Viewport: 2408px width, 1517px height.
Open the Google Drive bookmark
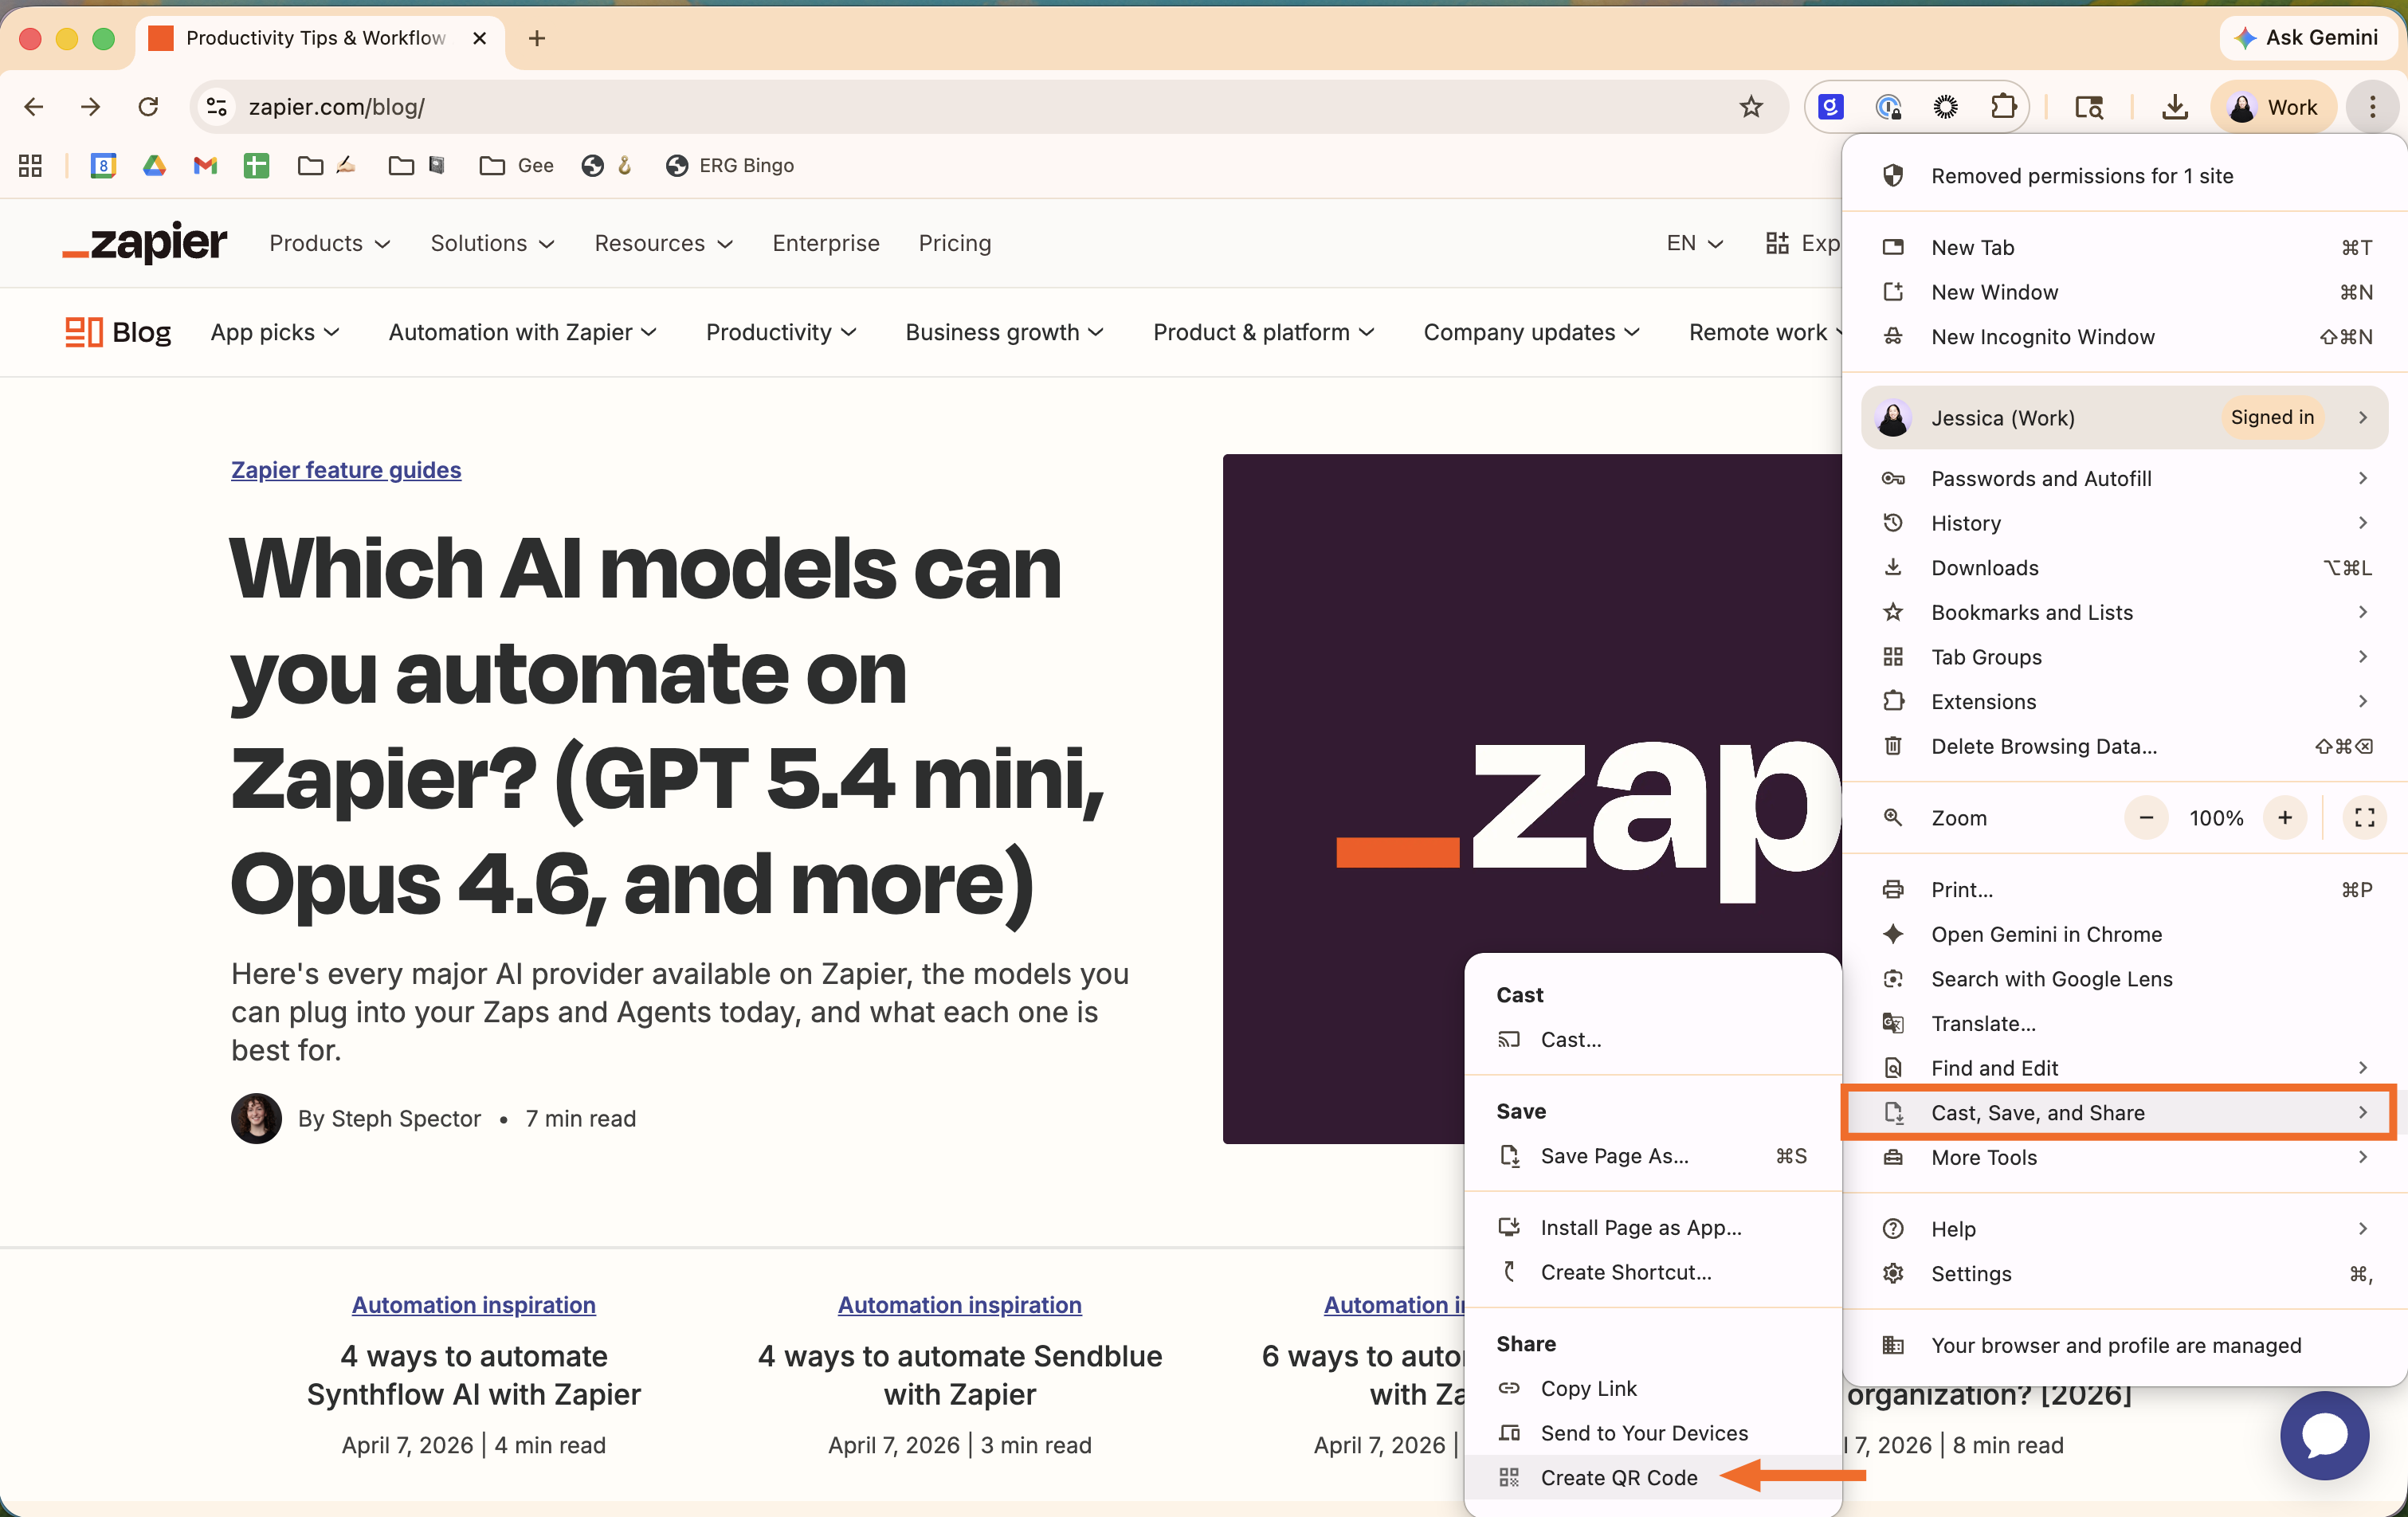(x=155, y=165)
